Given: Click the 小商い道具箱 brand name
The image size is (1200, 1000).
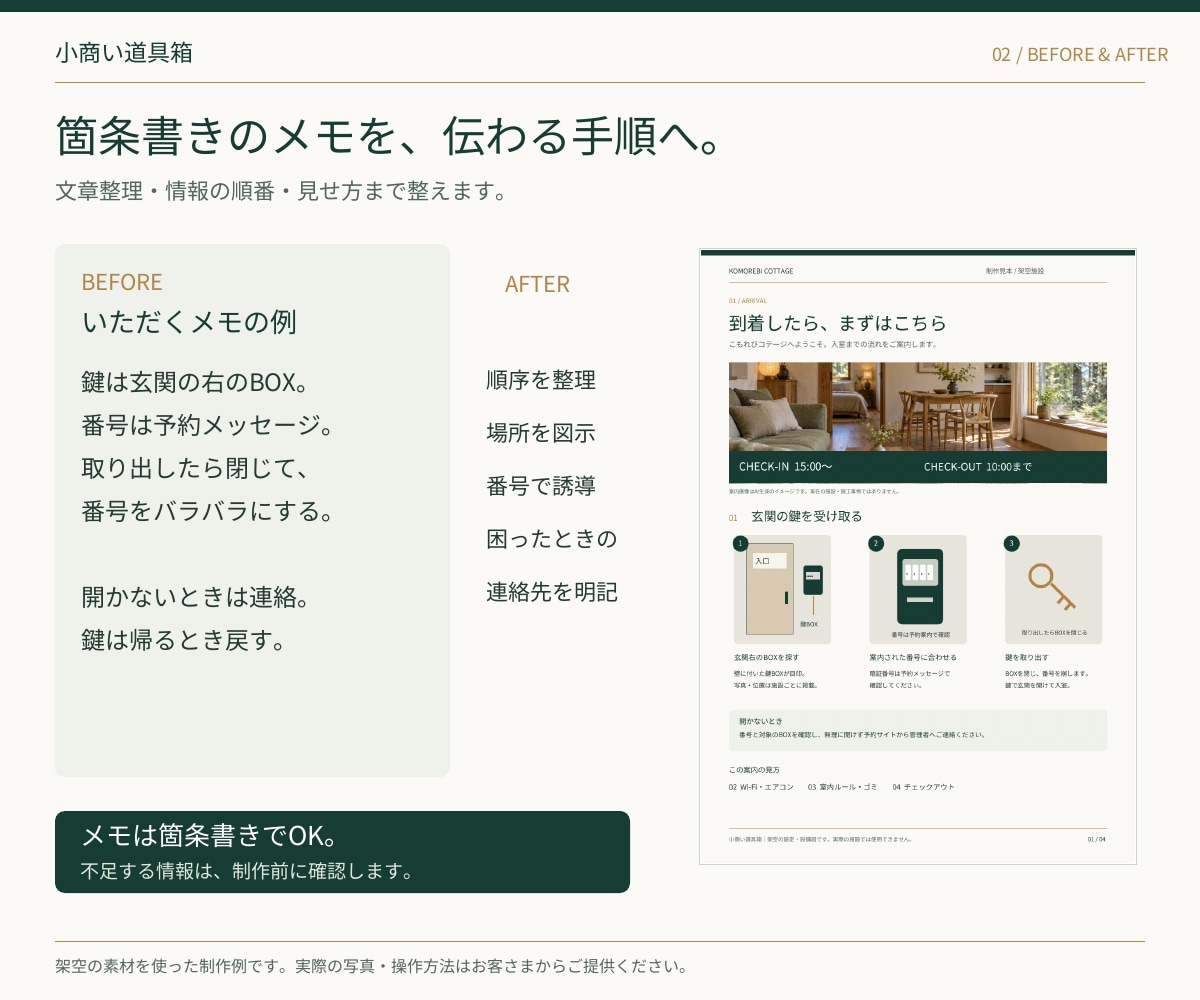Looking at the screenshot, I should point(124,53).
